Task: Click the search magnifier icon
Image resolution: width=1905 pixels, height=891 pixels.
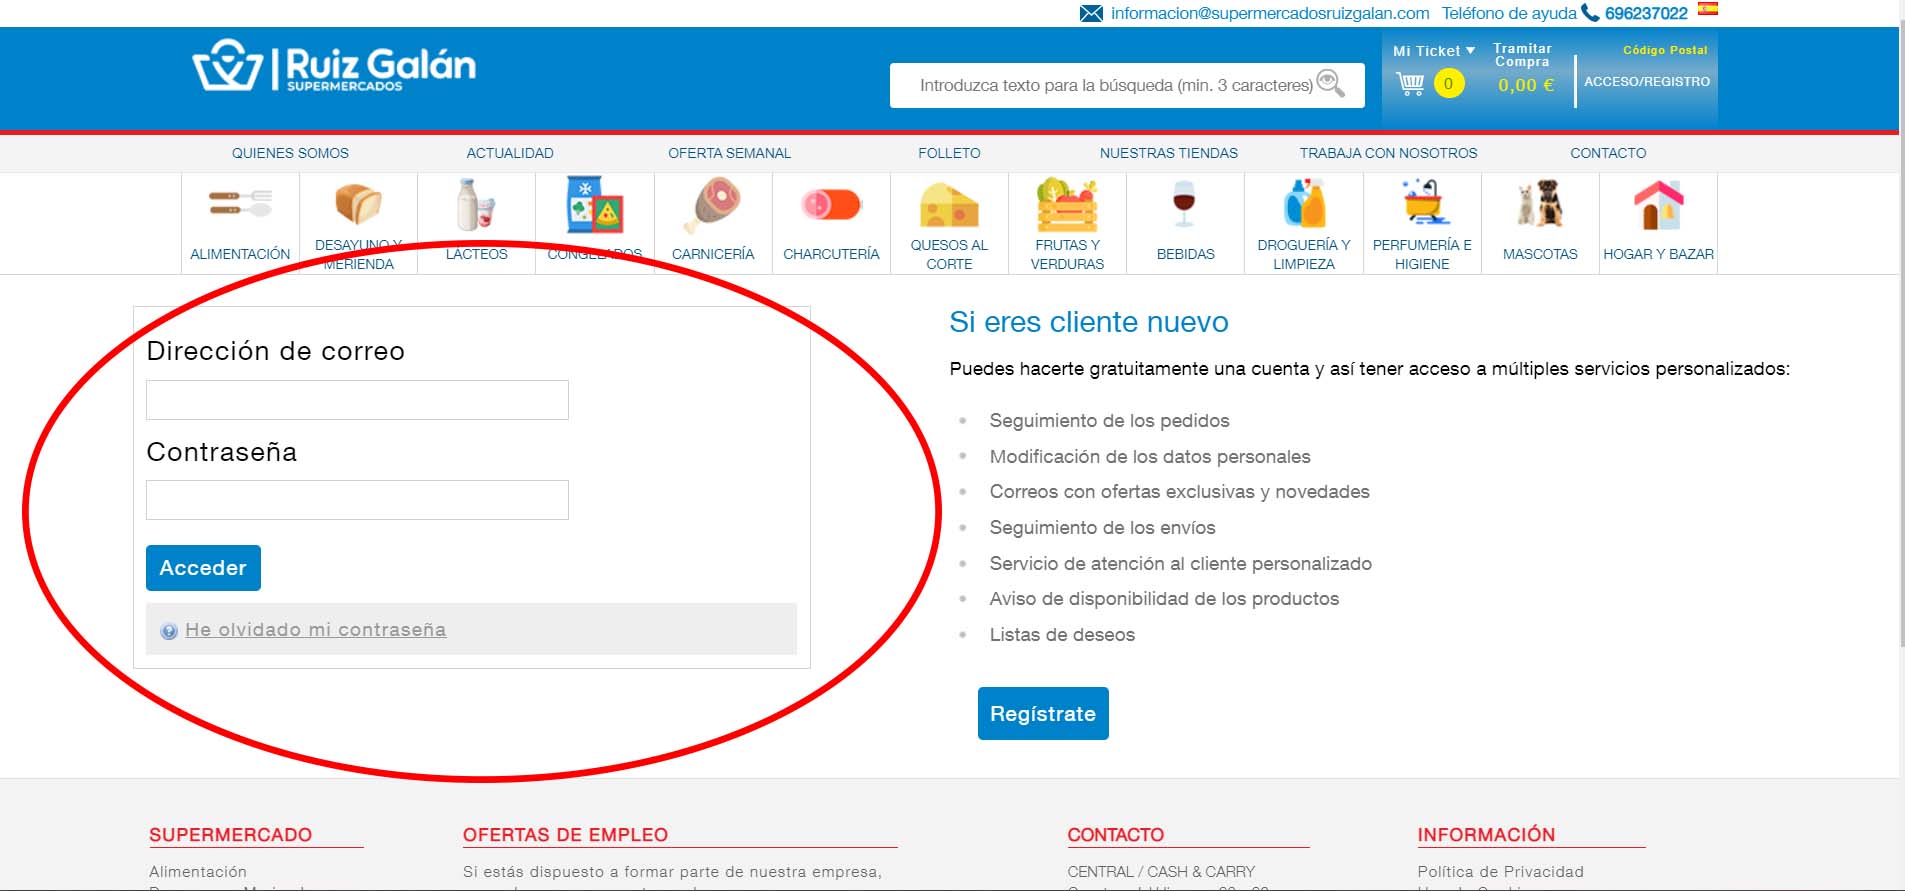Action: point(1330,83)
